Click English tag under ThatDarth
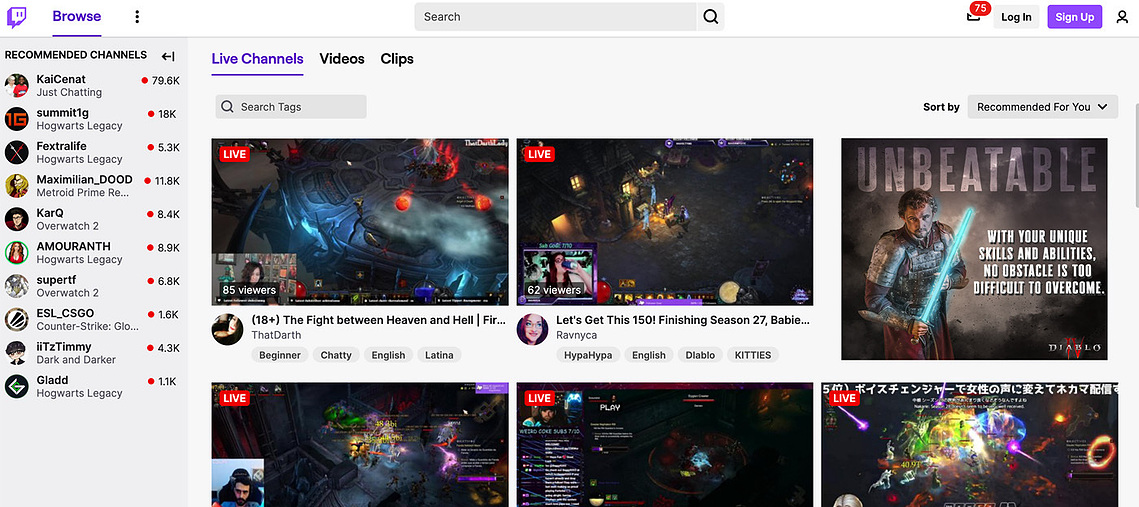The width and height of the screenshot is (1139, 507). pos(389,355)
